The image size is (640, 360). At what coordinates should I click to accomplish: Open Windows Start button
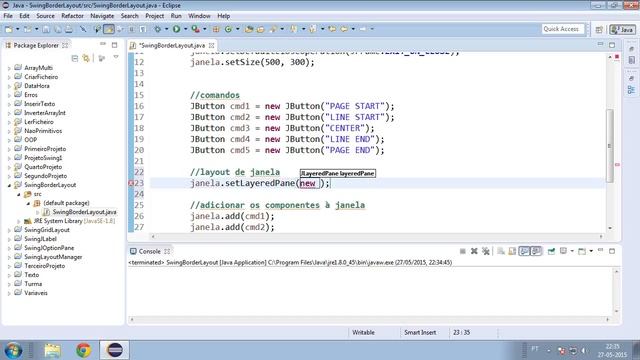(13, 350)
